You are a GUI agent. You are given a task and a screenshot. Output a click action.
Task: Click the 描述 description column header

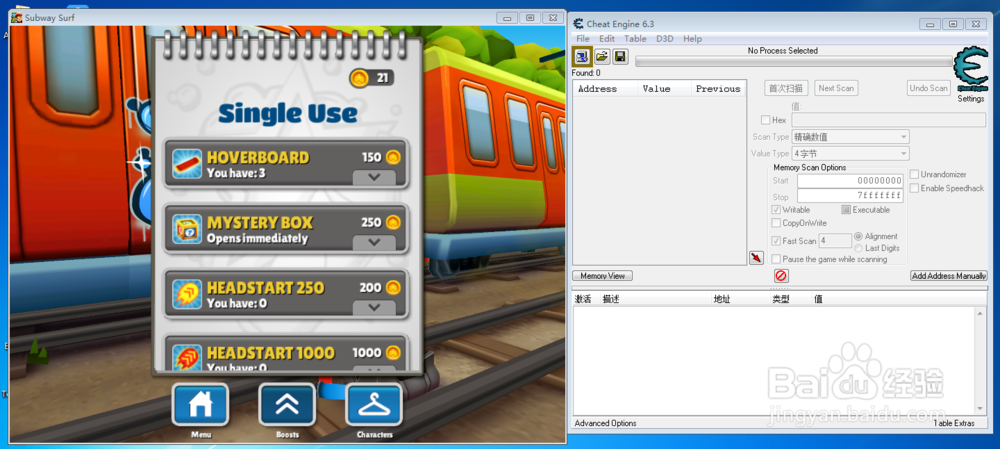611,298
